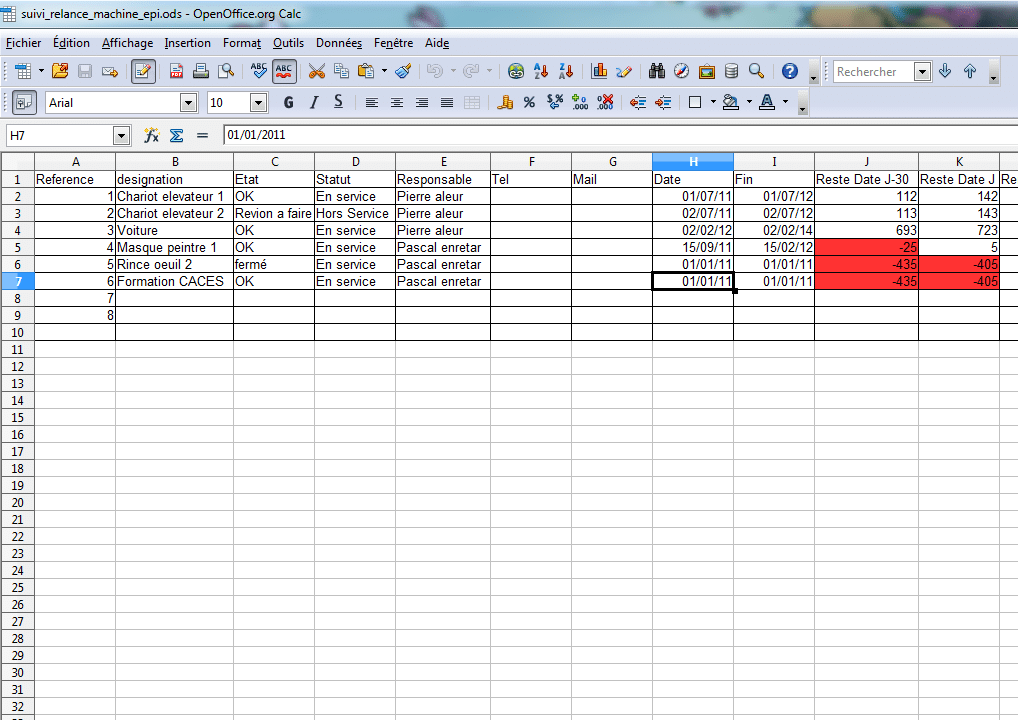Open a file with the Open icon
Viewport: 1018px width, 720px height.
pyautogui.click(x=60, y=71)
